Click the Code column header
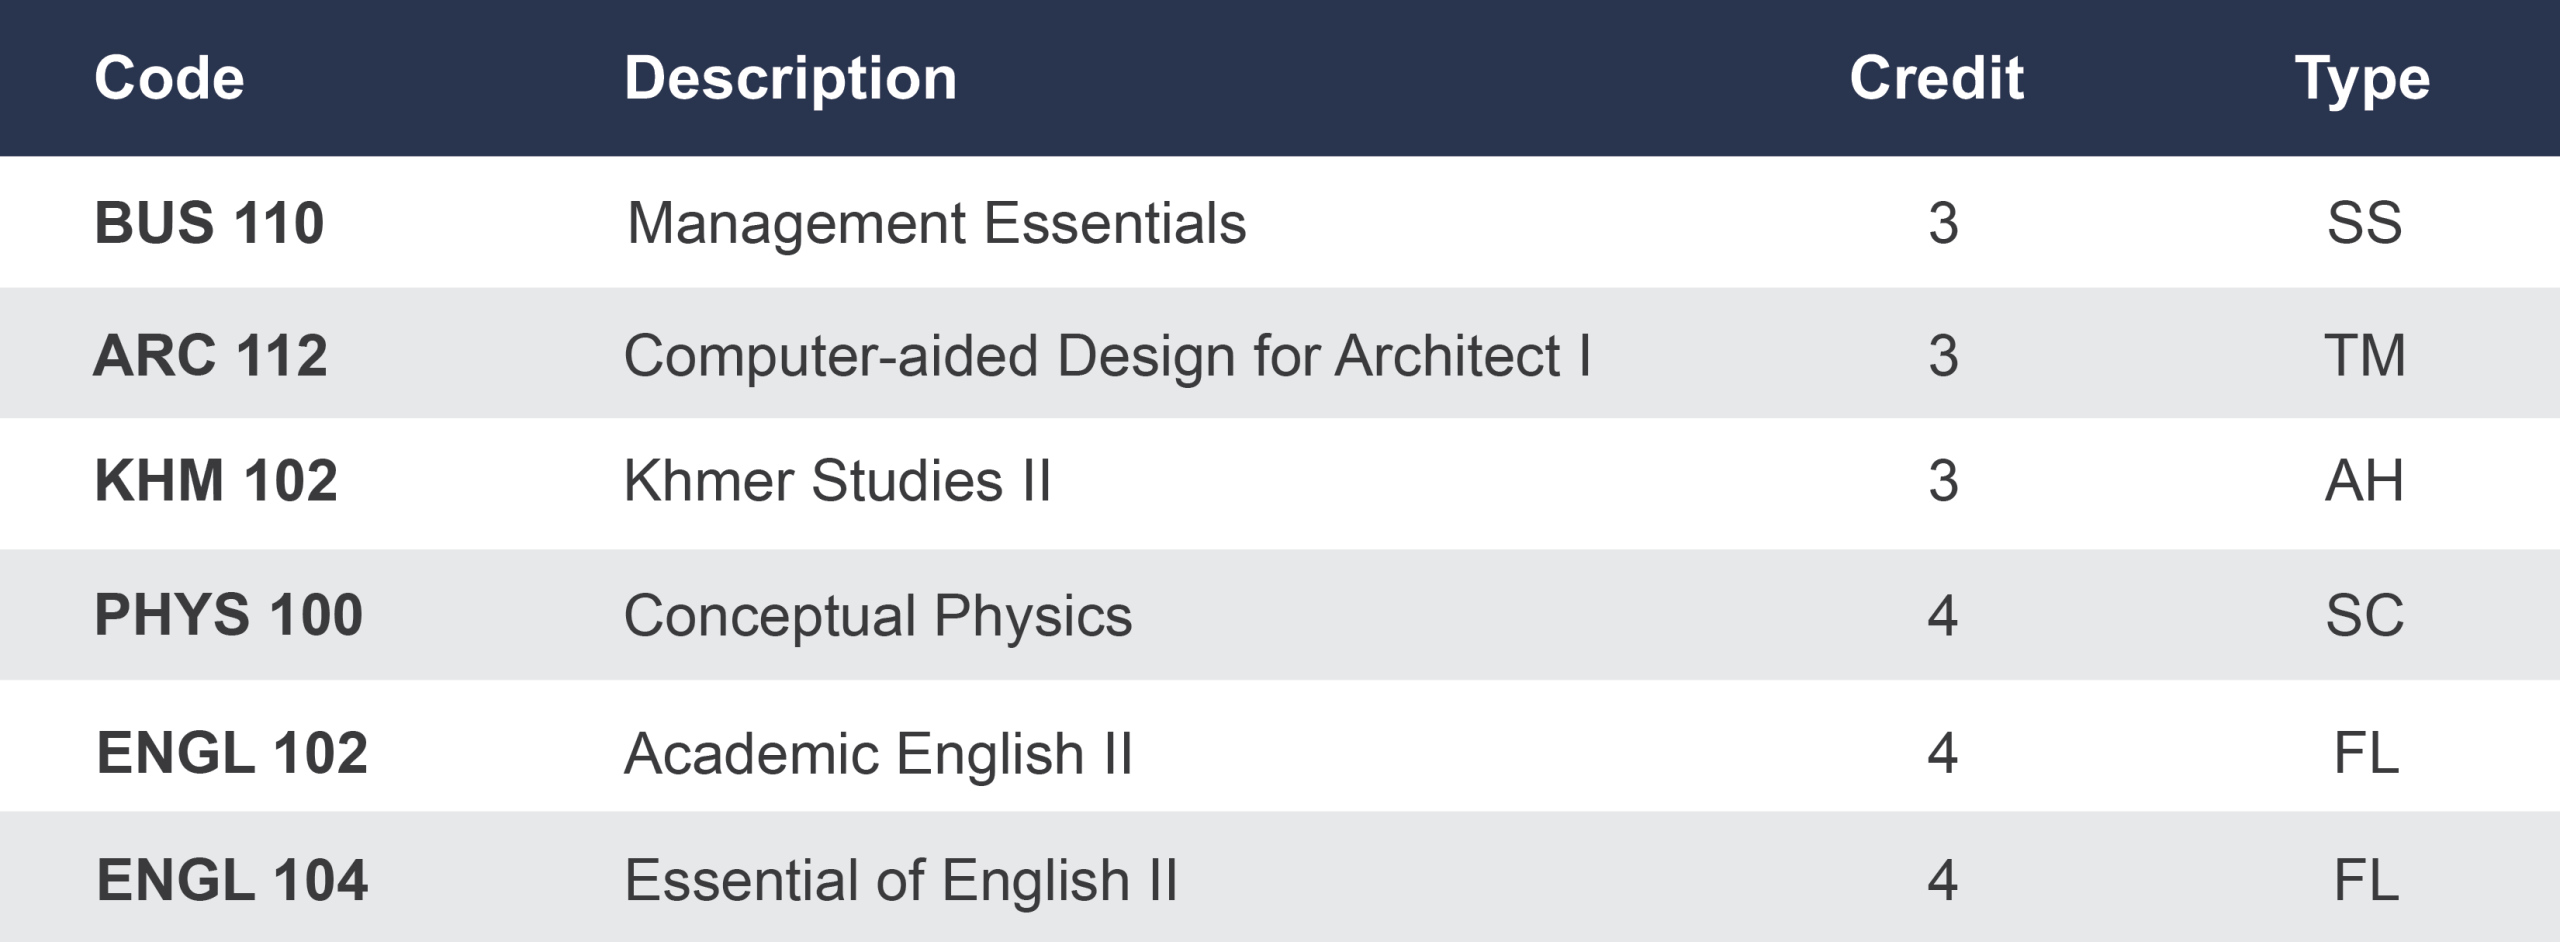This screenshot has width=2560, height=942. pyautogui.click(x=169, y=78)
